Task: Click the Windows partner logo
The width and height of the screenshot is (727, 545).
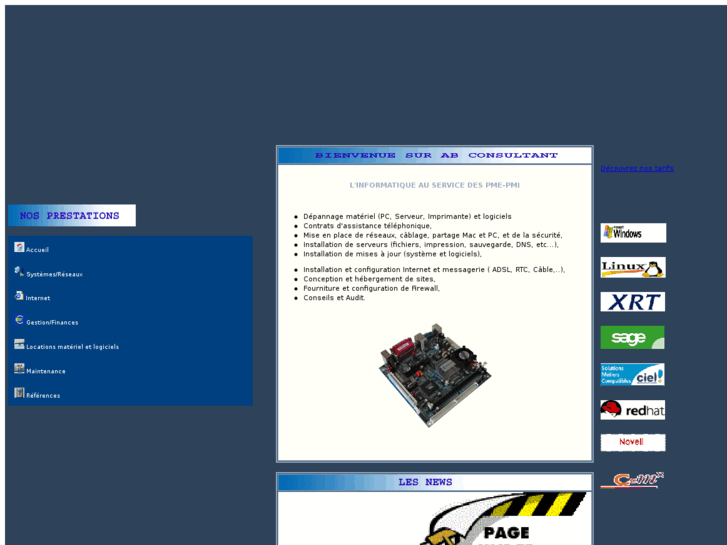Action: pos(632,233)
